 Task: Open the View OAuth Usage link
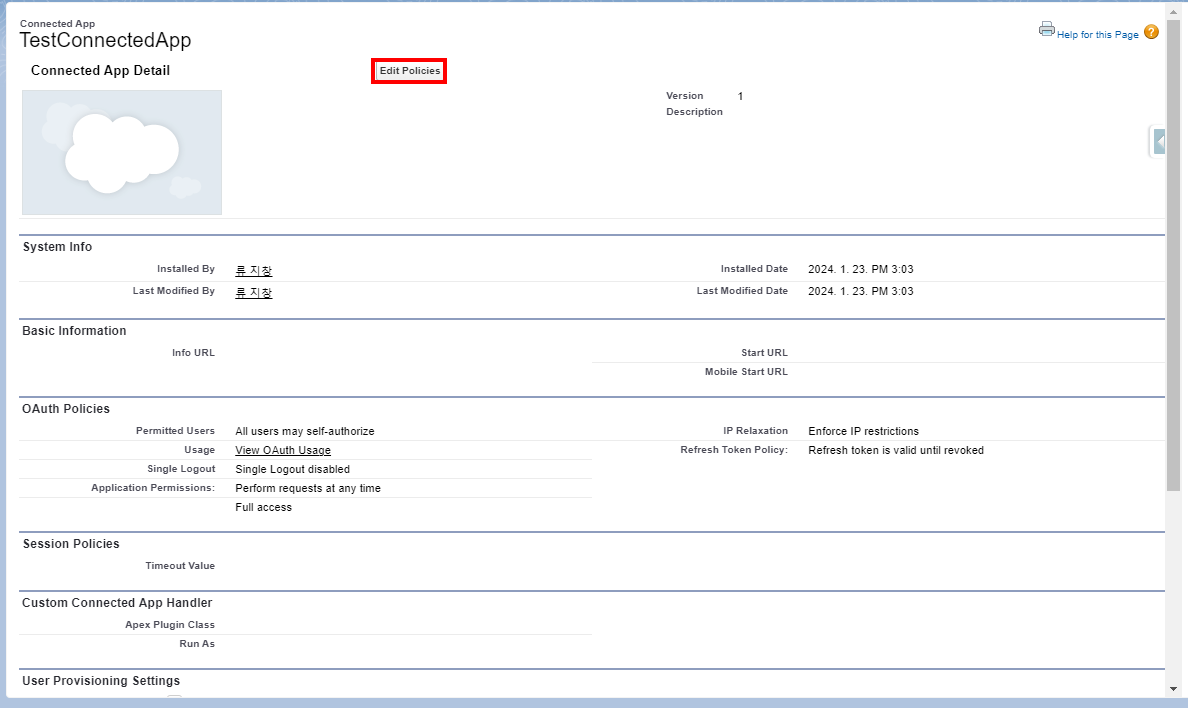[283, 450]
